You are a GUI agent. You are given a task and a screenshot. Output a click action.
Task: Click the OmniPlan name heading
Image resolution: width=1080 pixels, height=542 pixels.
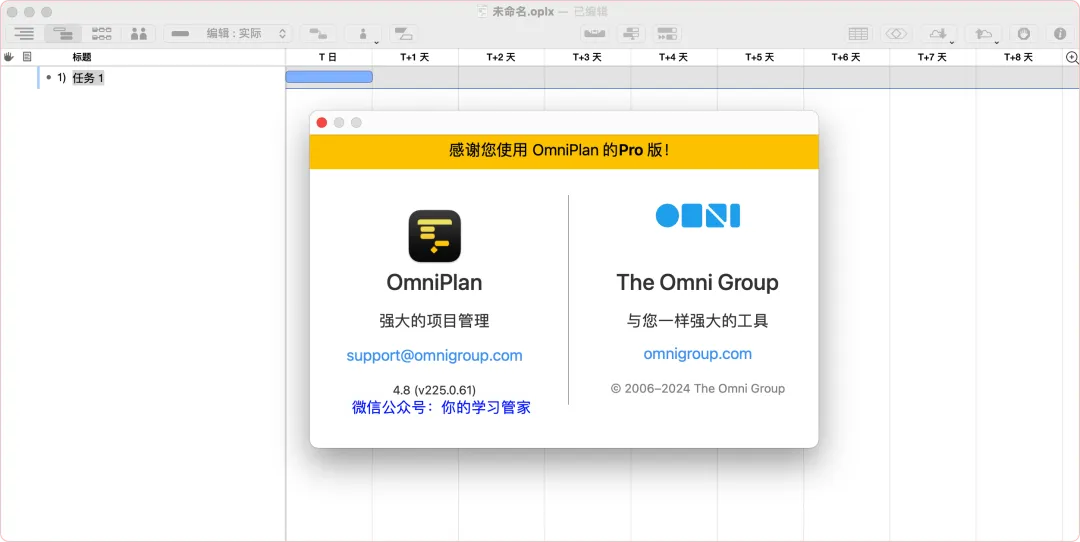coord(434,282)
